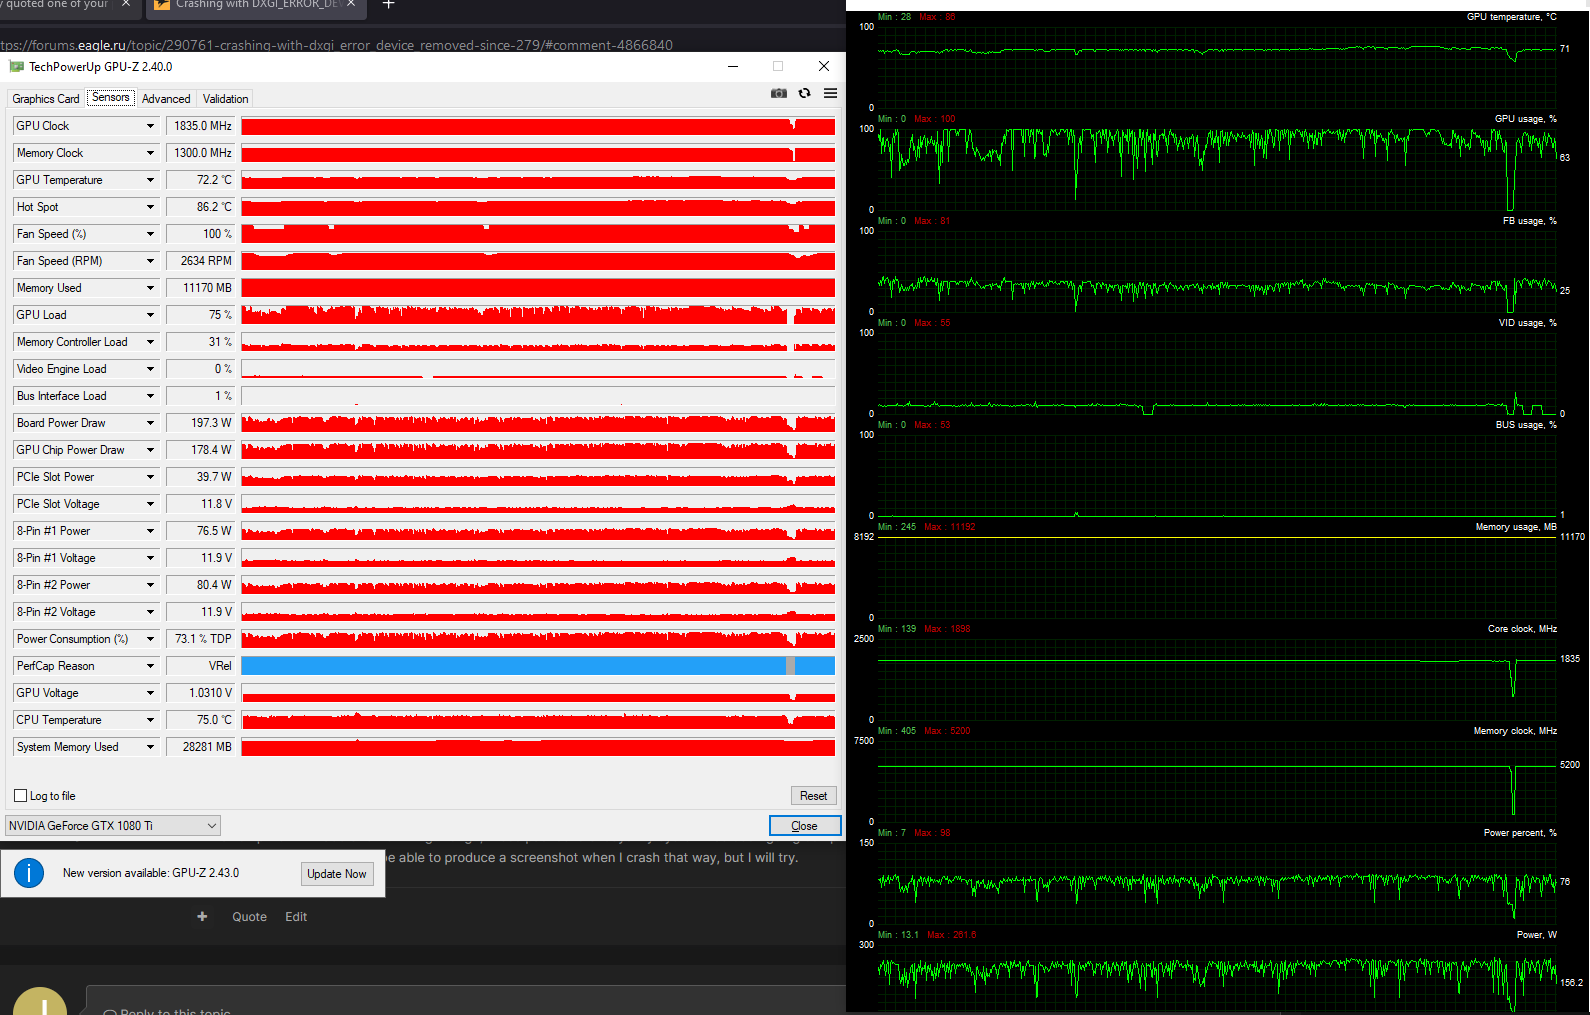Screen dimensions: 1590x1015
Task: Expand the PerfCap Reason dropdown
Action: [x=150, y=666]
